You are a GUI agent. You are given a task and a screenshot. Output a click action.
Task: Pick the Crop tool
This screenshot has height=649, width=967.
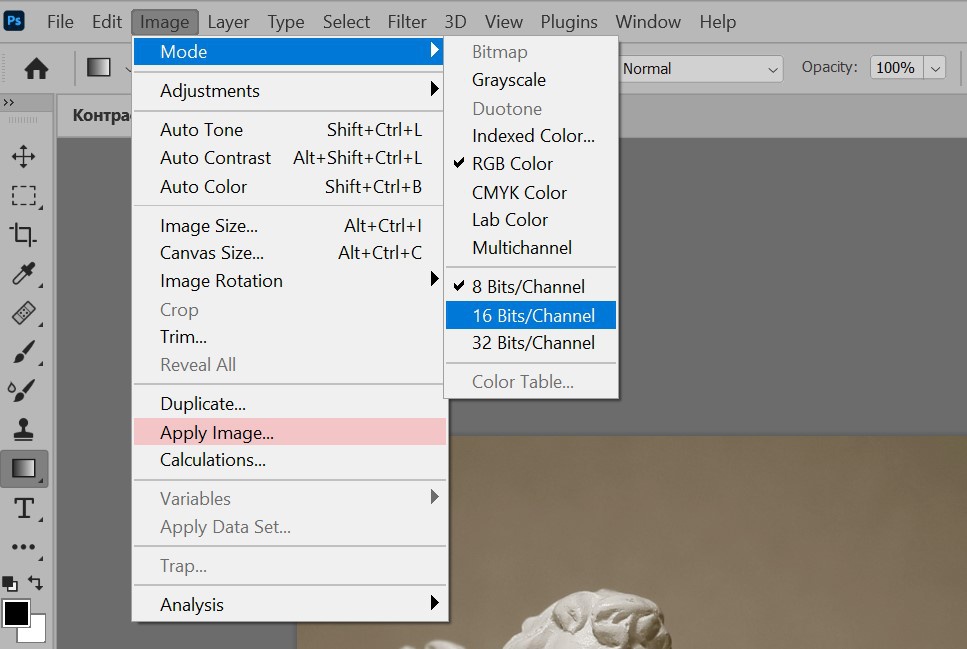tap(23, 234)
